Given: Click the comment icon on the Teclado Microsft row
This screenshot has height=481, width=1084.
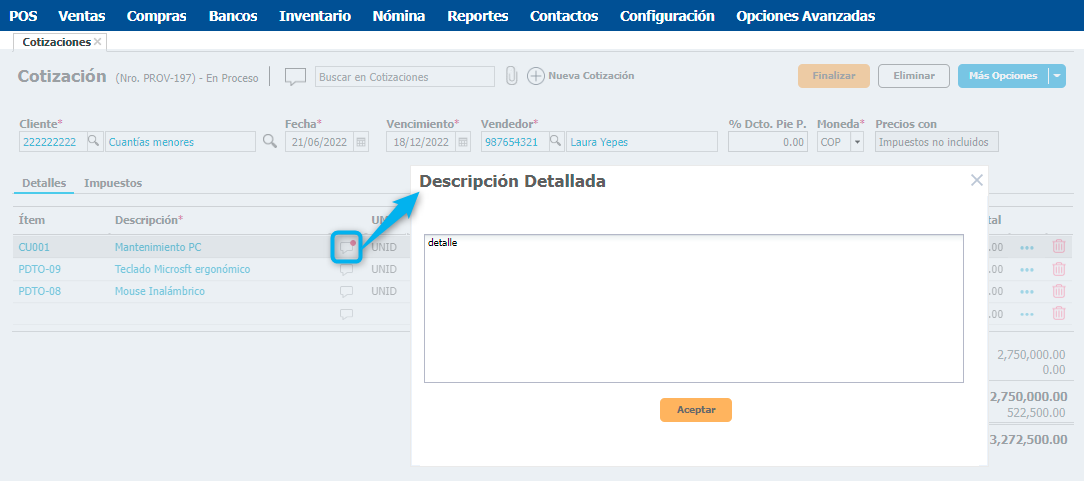Looking at the screenshot, I should [347, 270].
